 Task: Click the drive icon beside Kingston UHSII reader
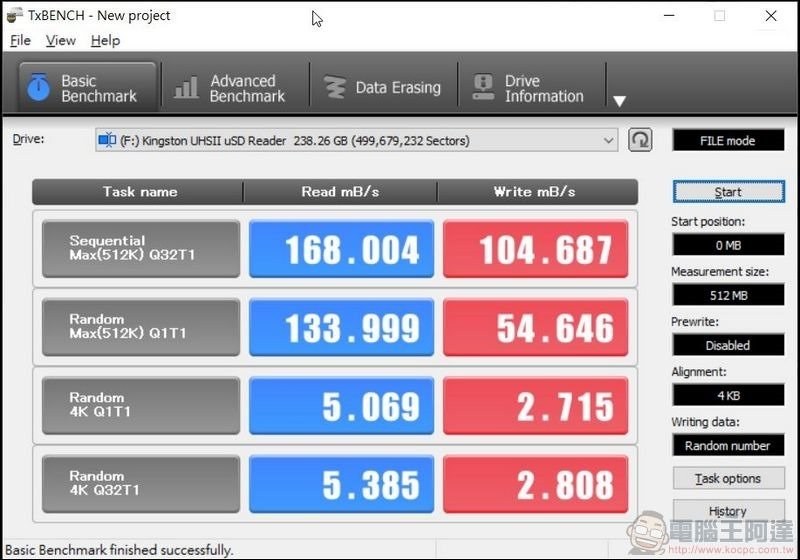pyautogui.click(x=107, y=141)
